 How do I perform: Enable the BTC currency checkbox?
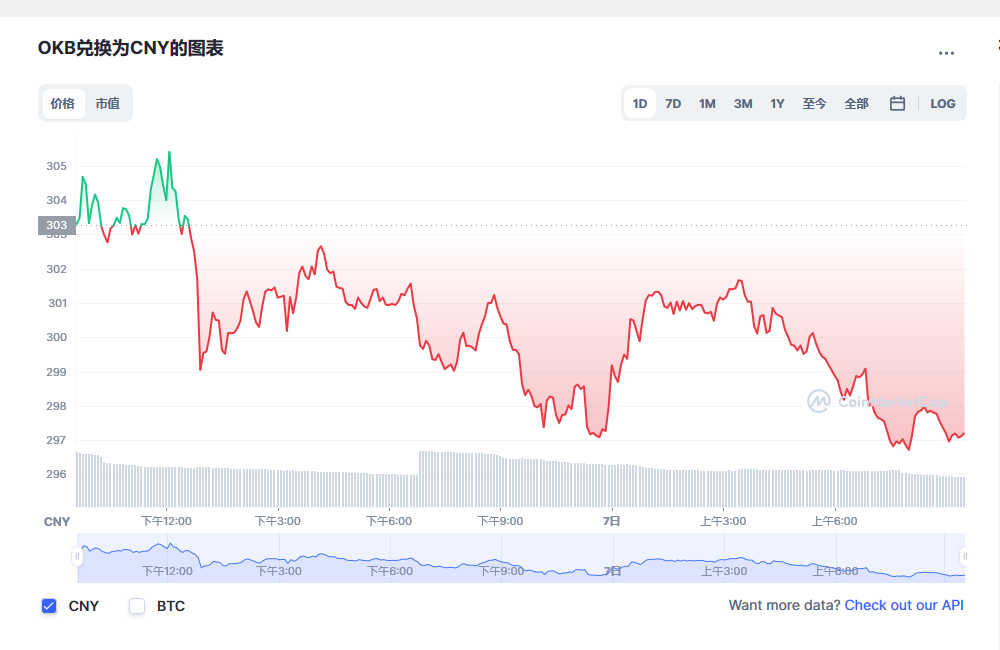click(137, 606)
